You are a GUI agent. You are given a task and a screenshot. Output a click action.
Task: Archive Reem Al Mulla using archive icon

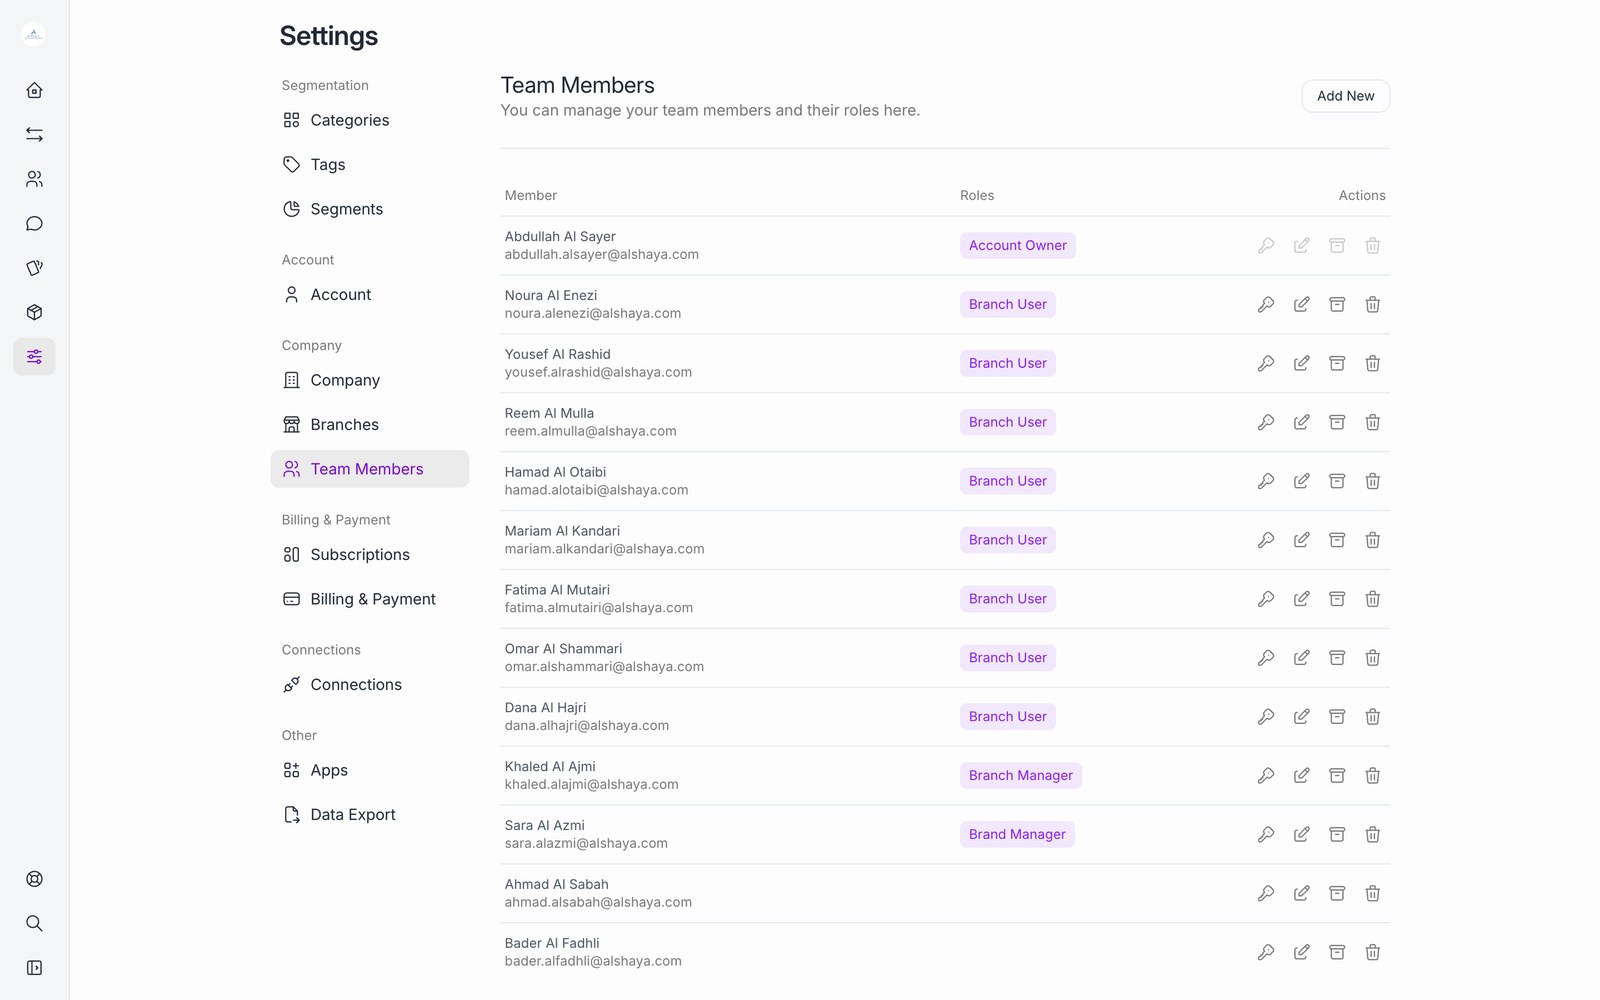coord(1337,422)
